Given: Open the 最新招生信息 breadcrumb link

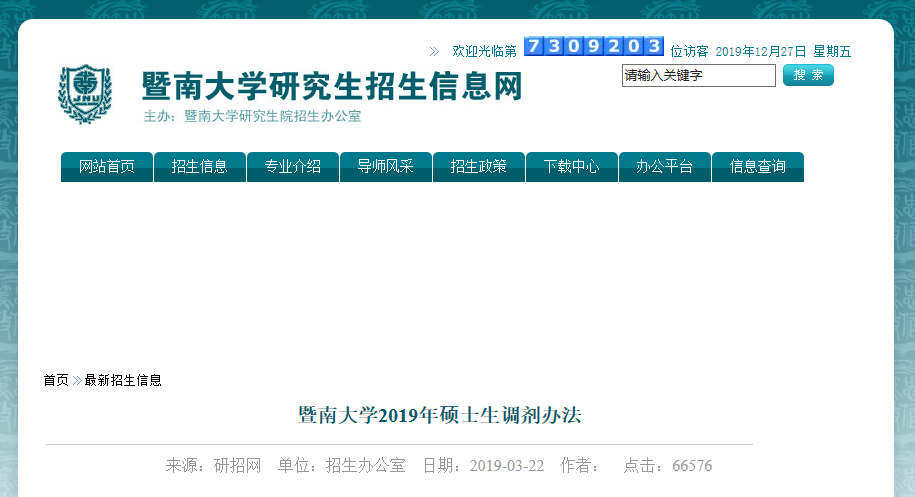Looking at the screenshot, I should tap(123, 380).
